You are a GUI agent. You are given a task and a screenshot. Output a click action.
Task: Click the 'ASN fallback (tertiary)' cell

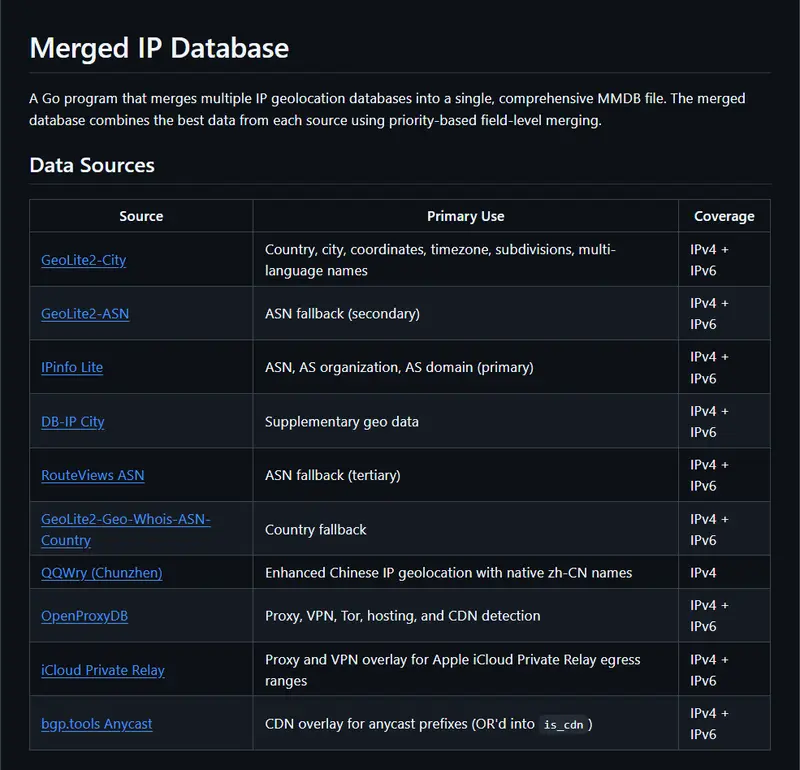click(x=466, y=476)
